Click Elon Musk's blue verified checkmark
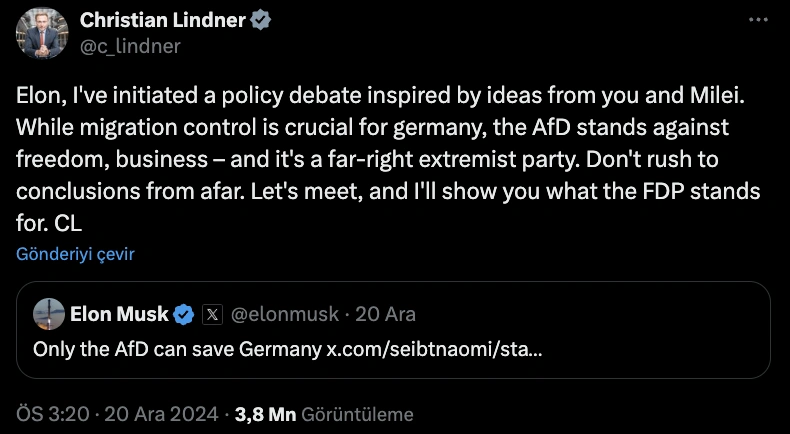Image resolution: width=790 pixels, height=434 pixels. tap(184, 314)
